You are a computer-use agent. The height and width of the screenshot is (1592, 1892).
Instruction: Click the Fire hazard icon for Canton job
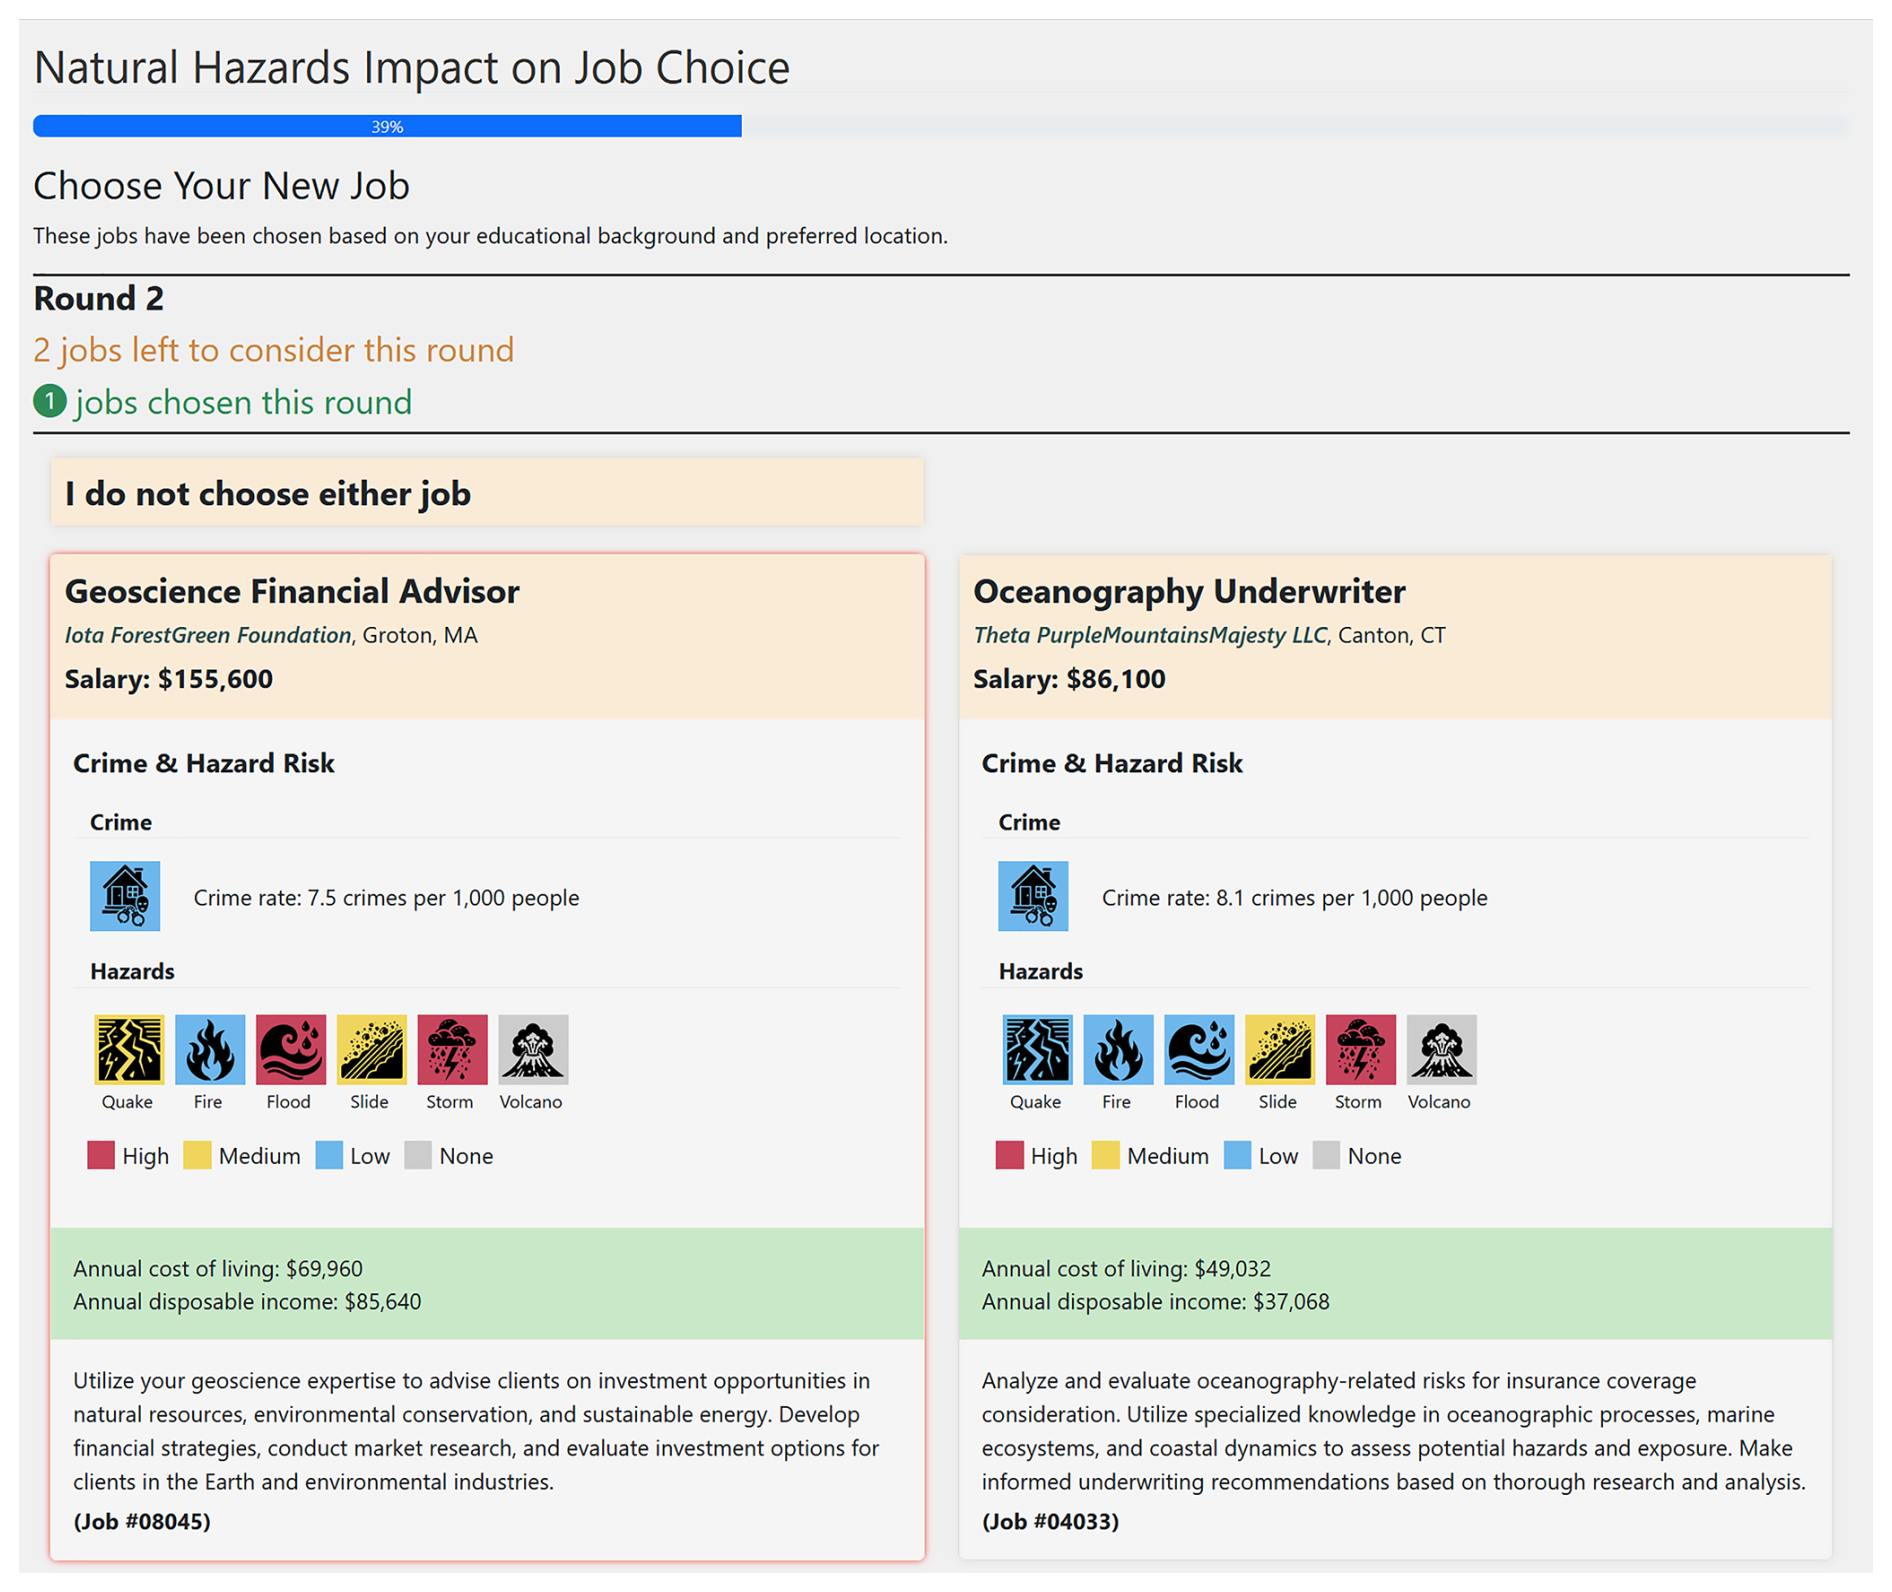coord(1118,1049)
